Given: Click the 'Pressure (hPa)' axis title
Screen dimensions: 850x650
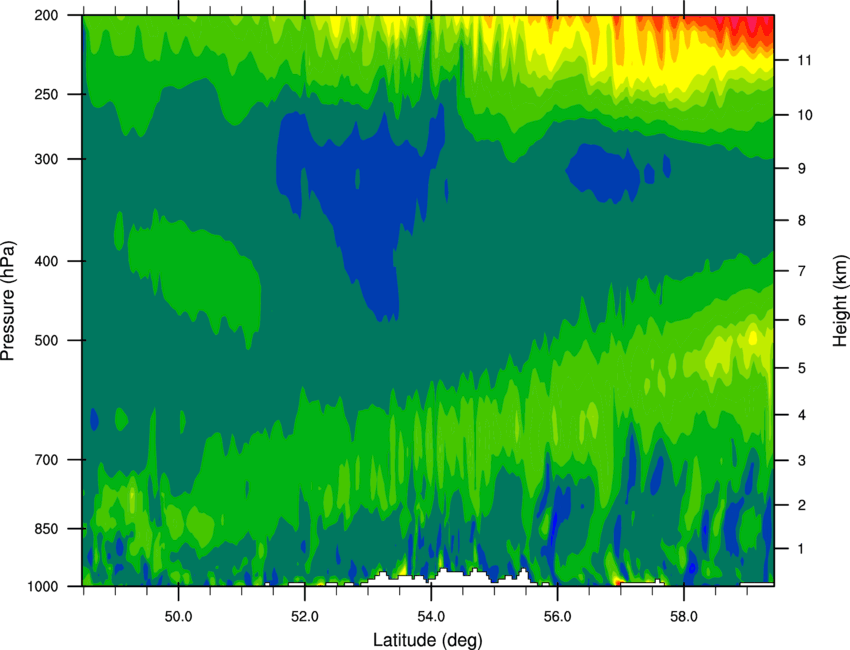Looking at the screenshot, I should tap(8, 301).
